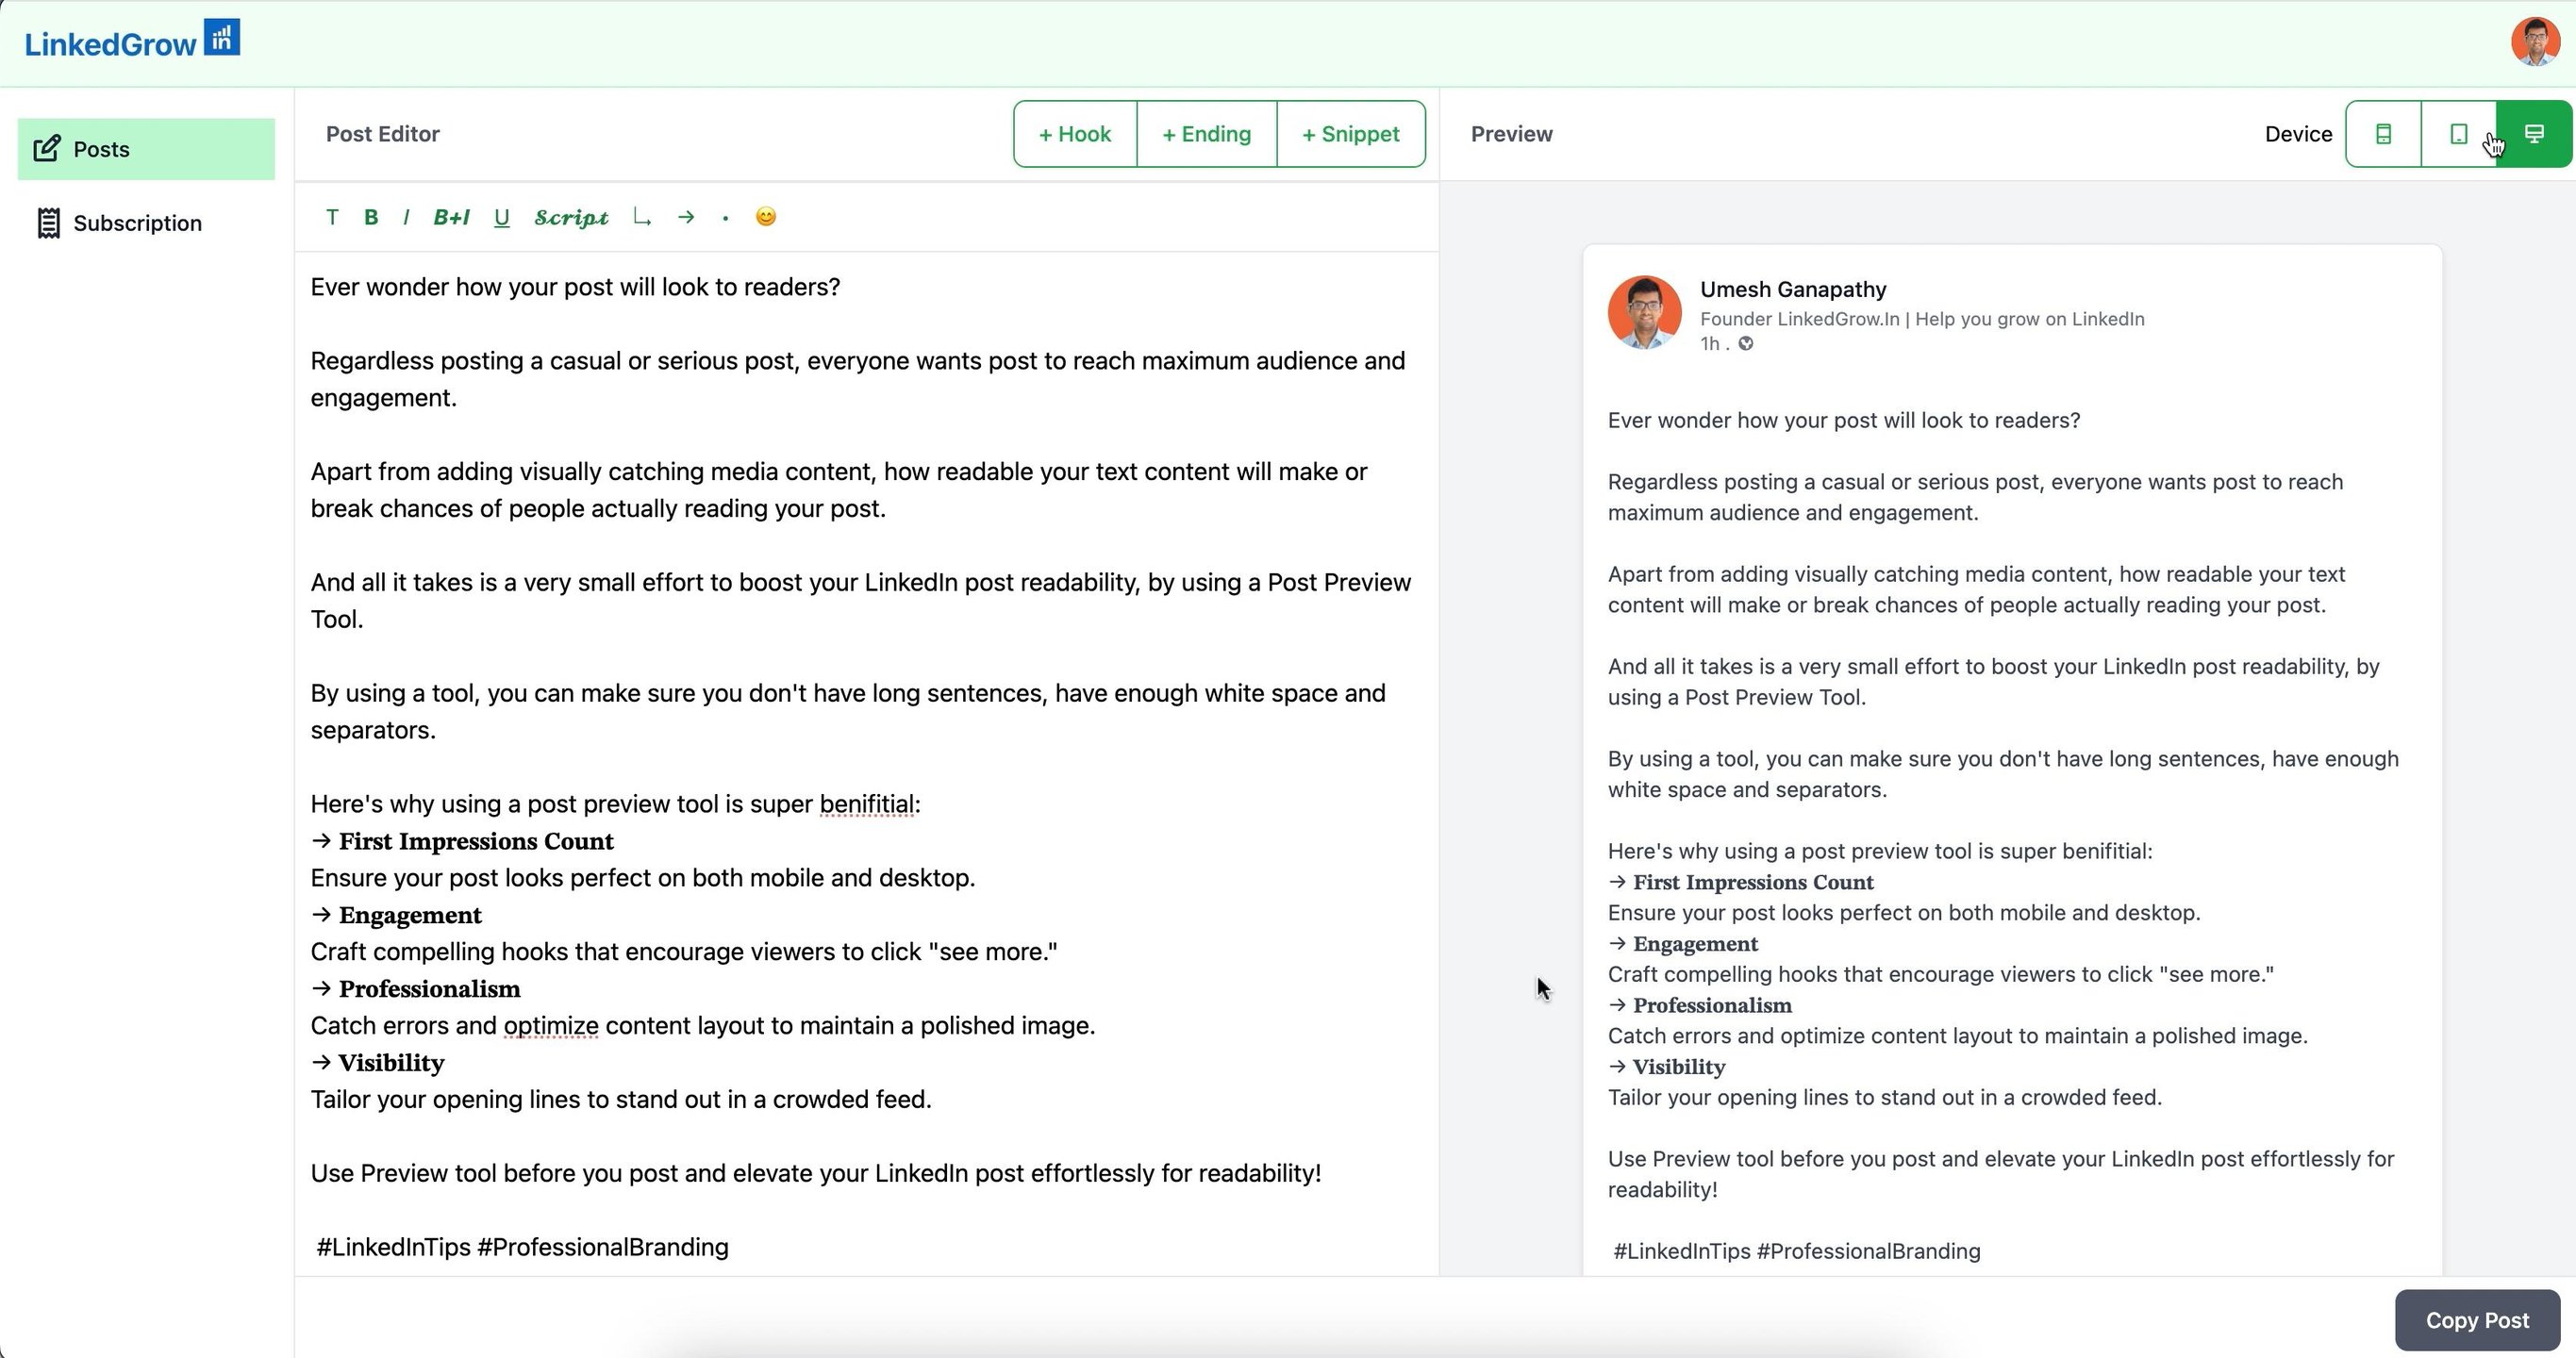The image size is (2576, 1358).
Task: Insert right arrow symbol from toolbar
Action: pyautogui.click(x=686, y=217)
